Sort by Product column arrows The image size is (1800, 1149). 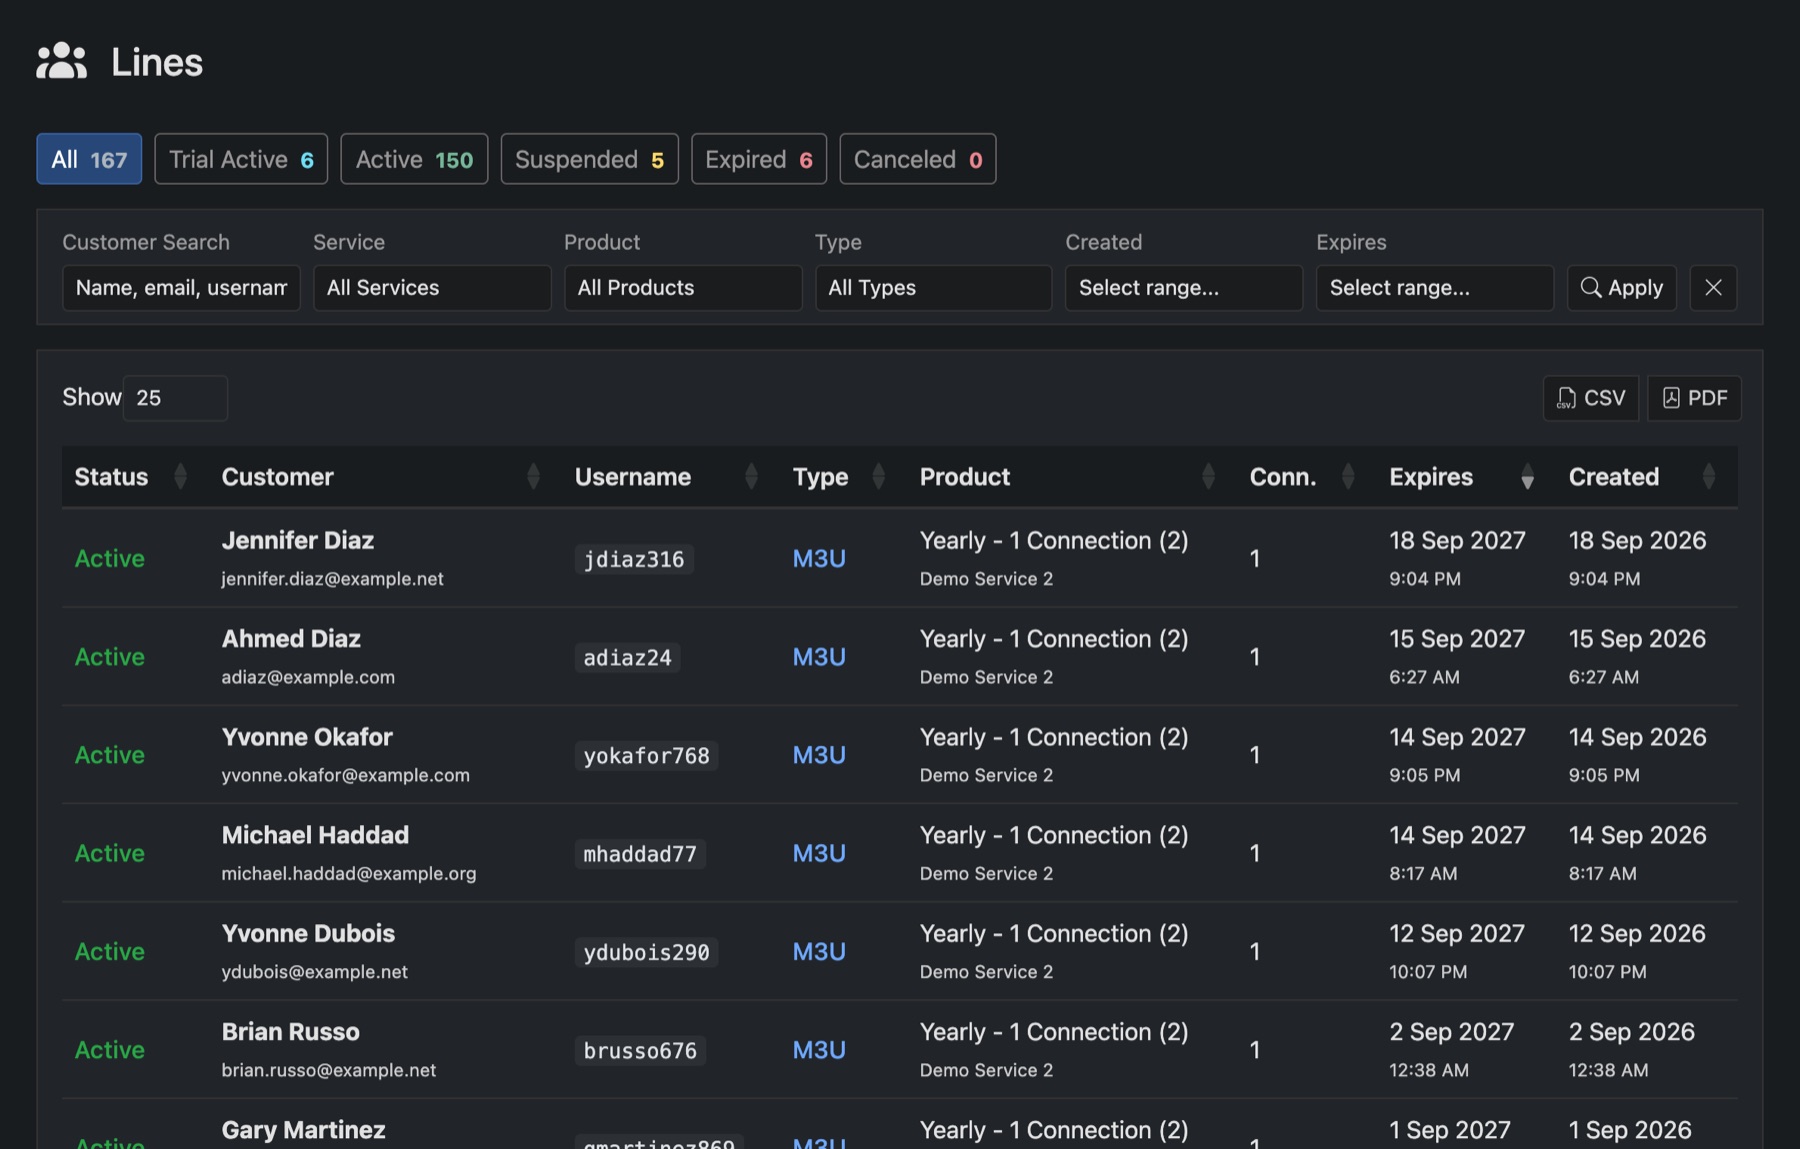click(x=1208, y=476)
